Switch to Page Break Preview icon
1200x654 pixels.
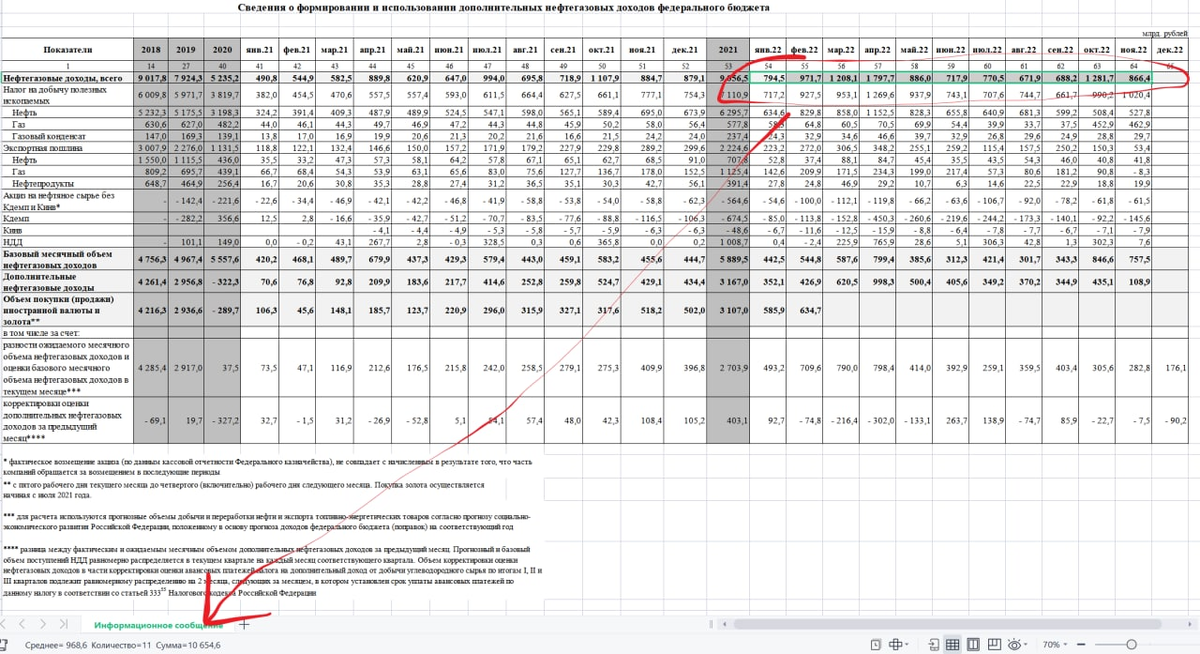coord(994,644)
